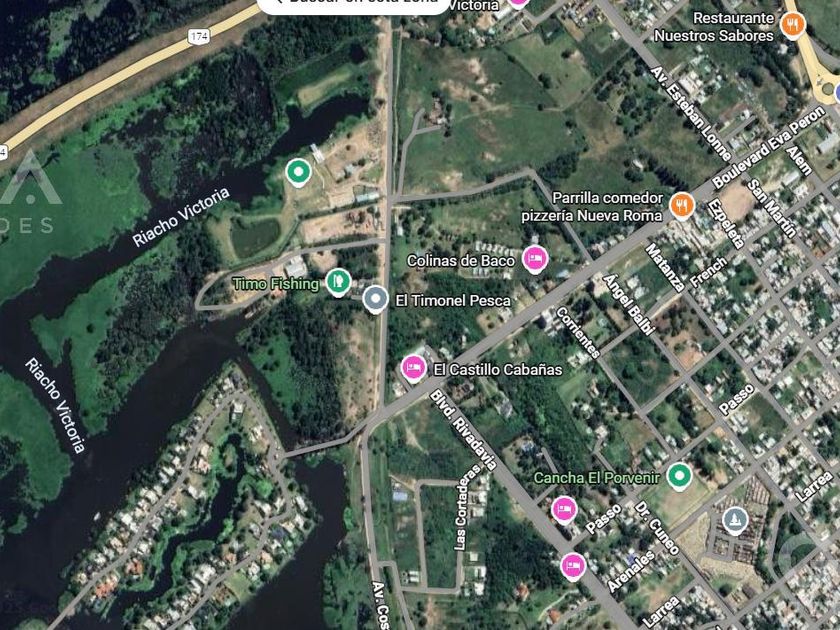Click the Colinas de Baco label text

tap(461, 261)
